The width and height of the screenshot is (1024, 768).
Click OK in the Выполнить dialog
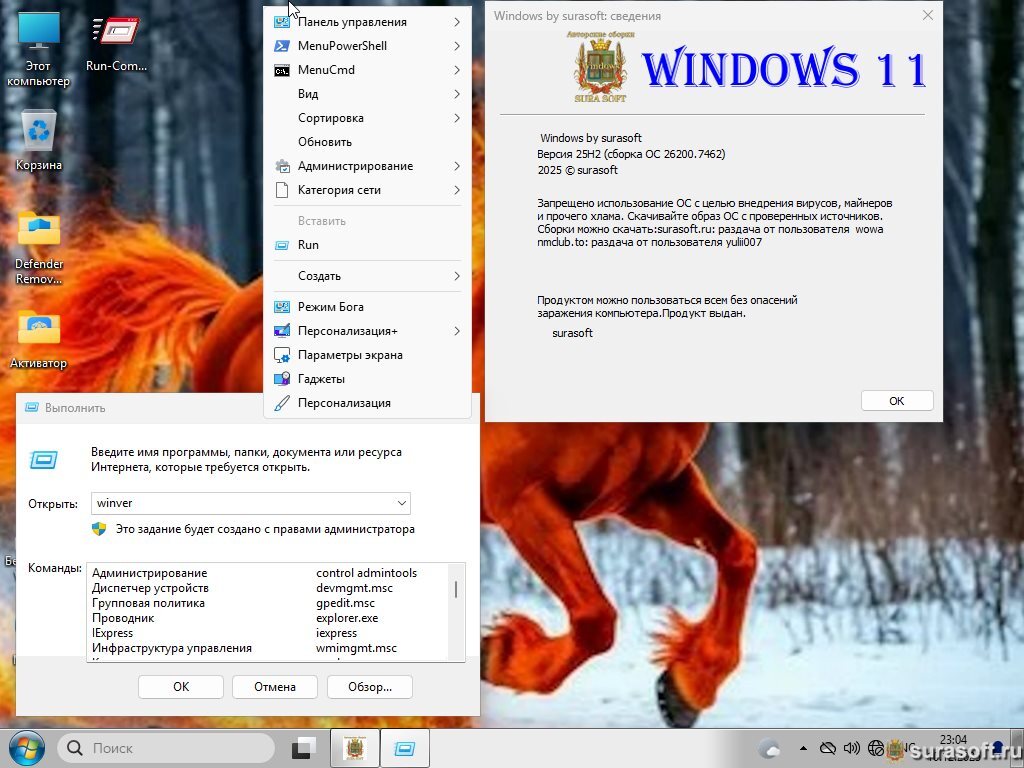181,686
